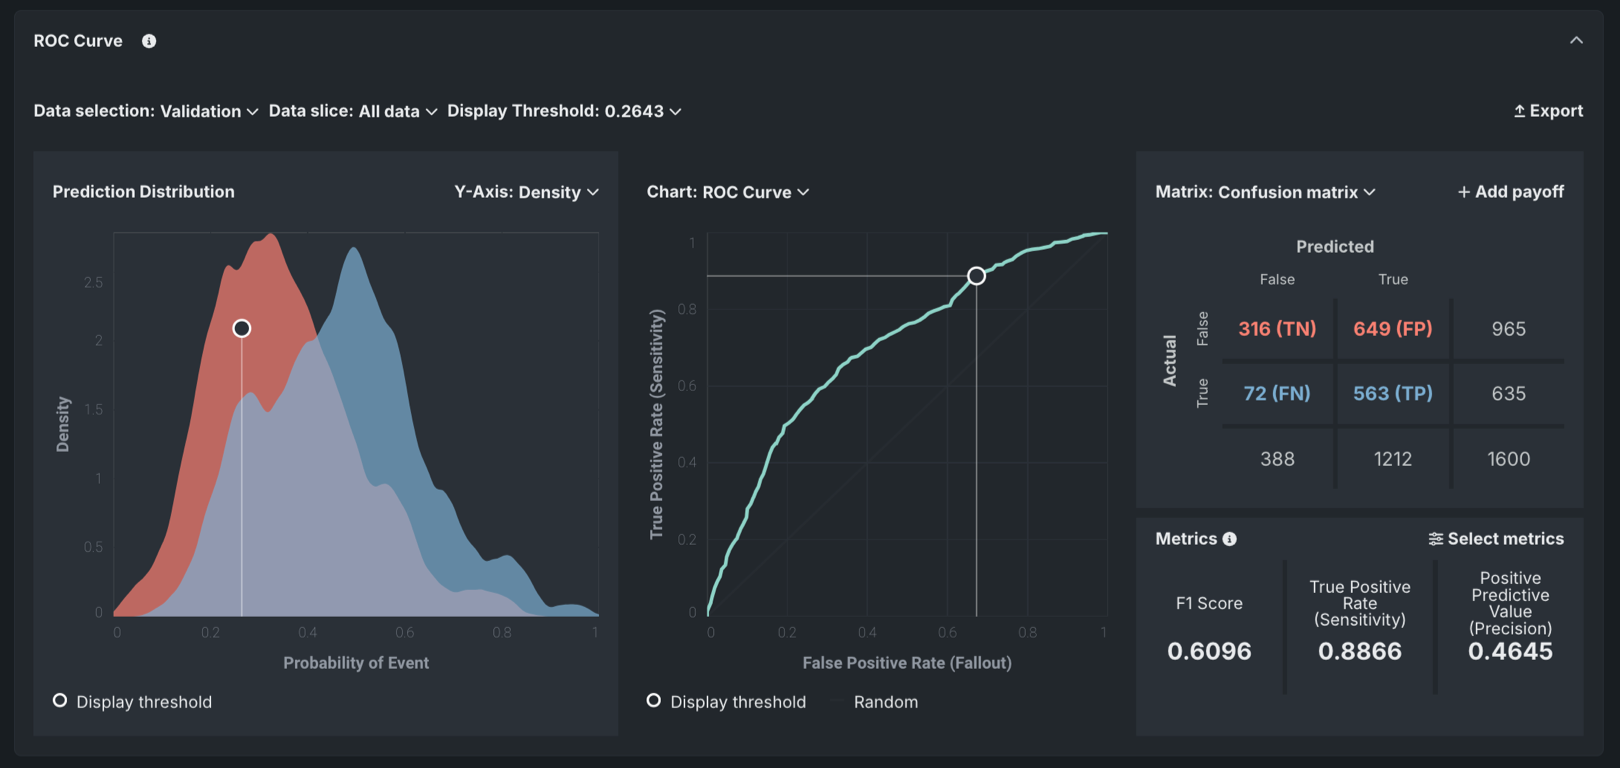This screenshot has width=1620, height=768.
Task: Click the threshold marker on the ROC curve
Action: (976, 276)
